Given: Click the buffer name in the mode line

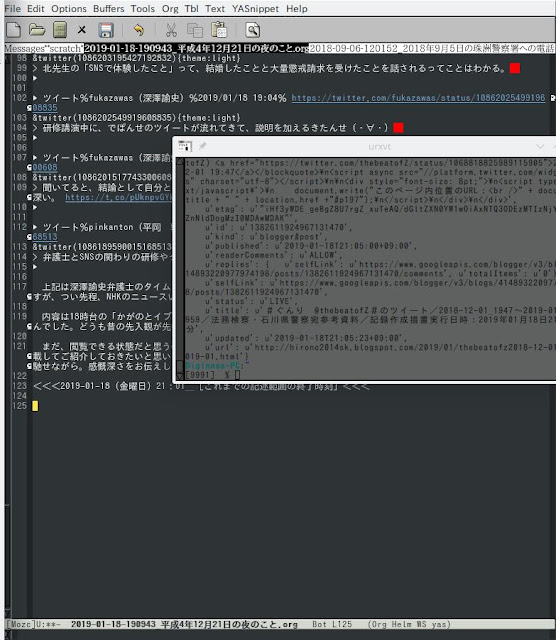Looking at the screenshot, I should point(184,624).
